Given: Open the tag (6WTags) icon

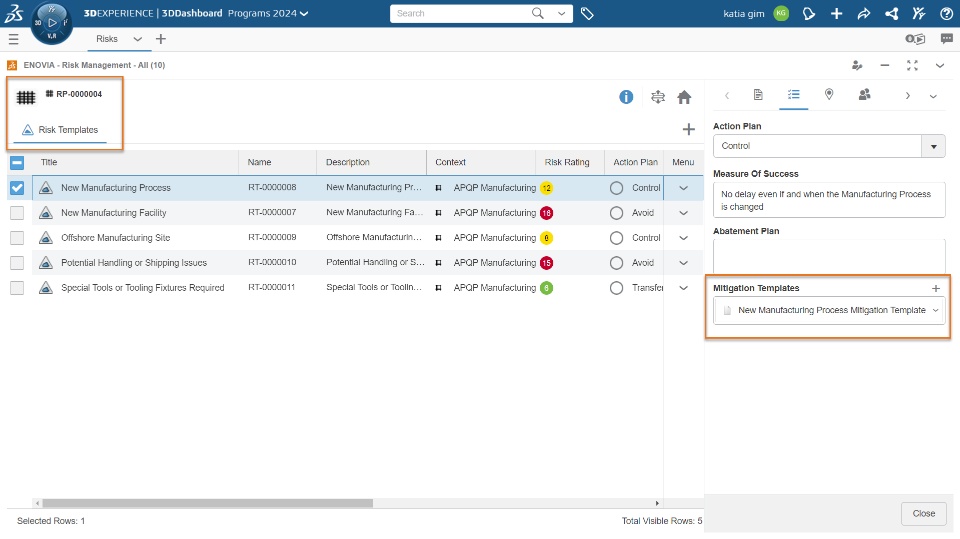Looking at the screenshot, I should point(587,13).
